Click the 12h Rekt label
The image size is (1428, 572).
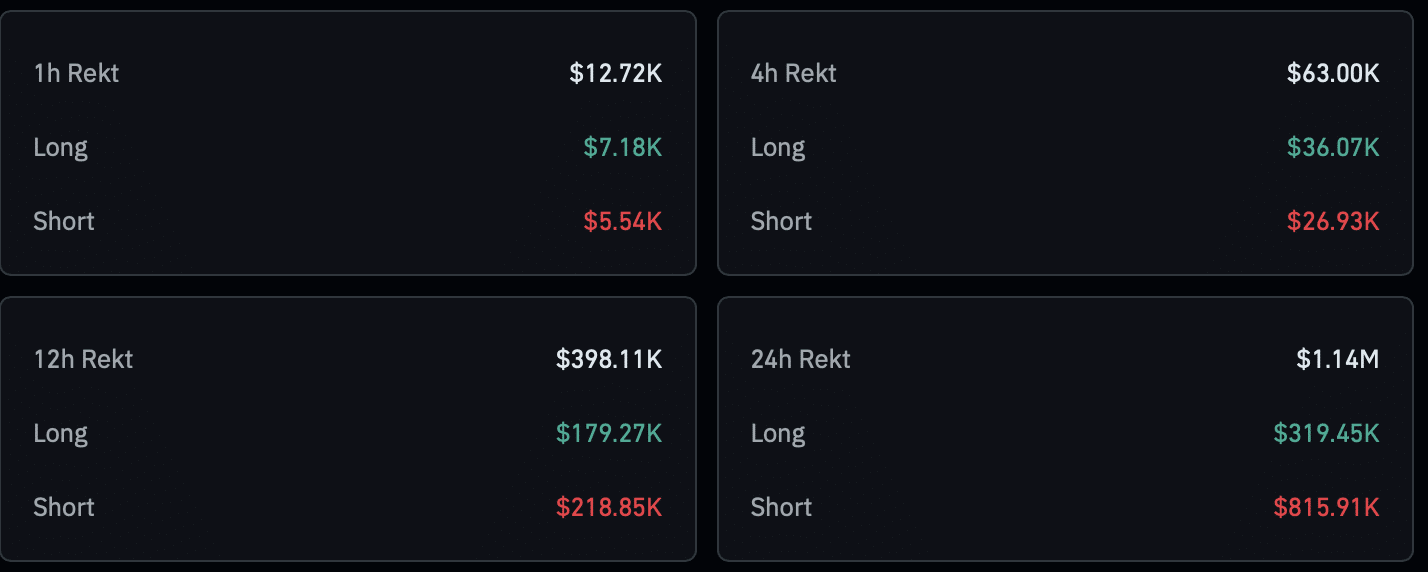click(83, 359)
